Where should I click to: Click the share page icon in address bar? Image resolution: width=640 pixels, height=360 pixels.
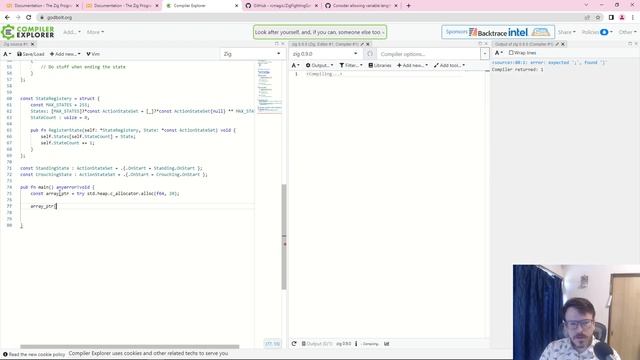pos(587,18)
